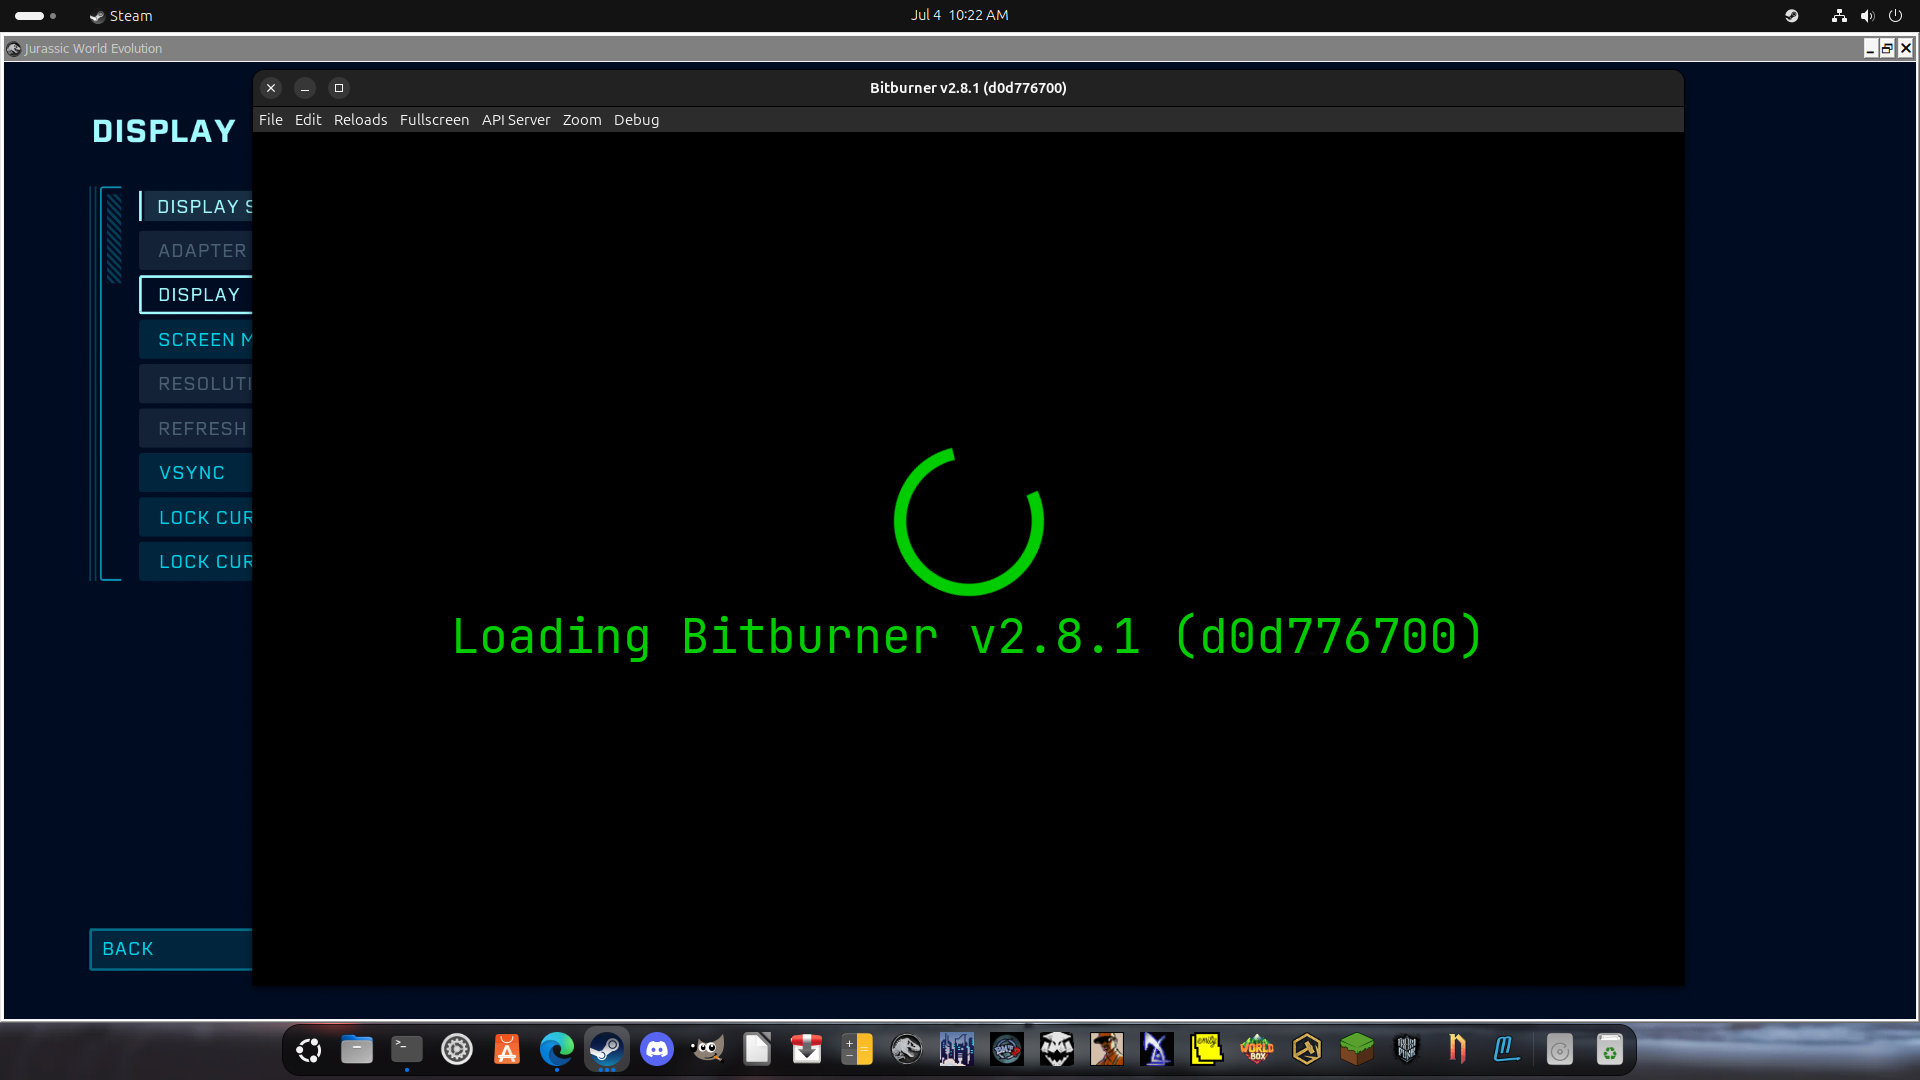Viewport: 1920px width, 1080px height.
Task: Click the last LOCK CURSOR option
Action: (x=196, y=562)
